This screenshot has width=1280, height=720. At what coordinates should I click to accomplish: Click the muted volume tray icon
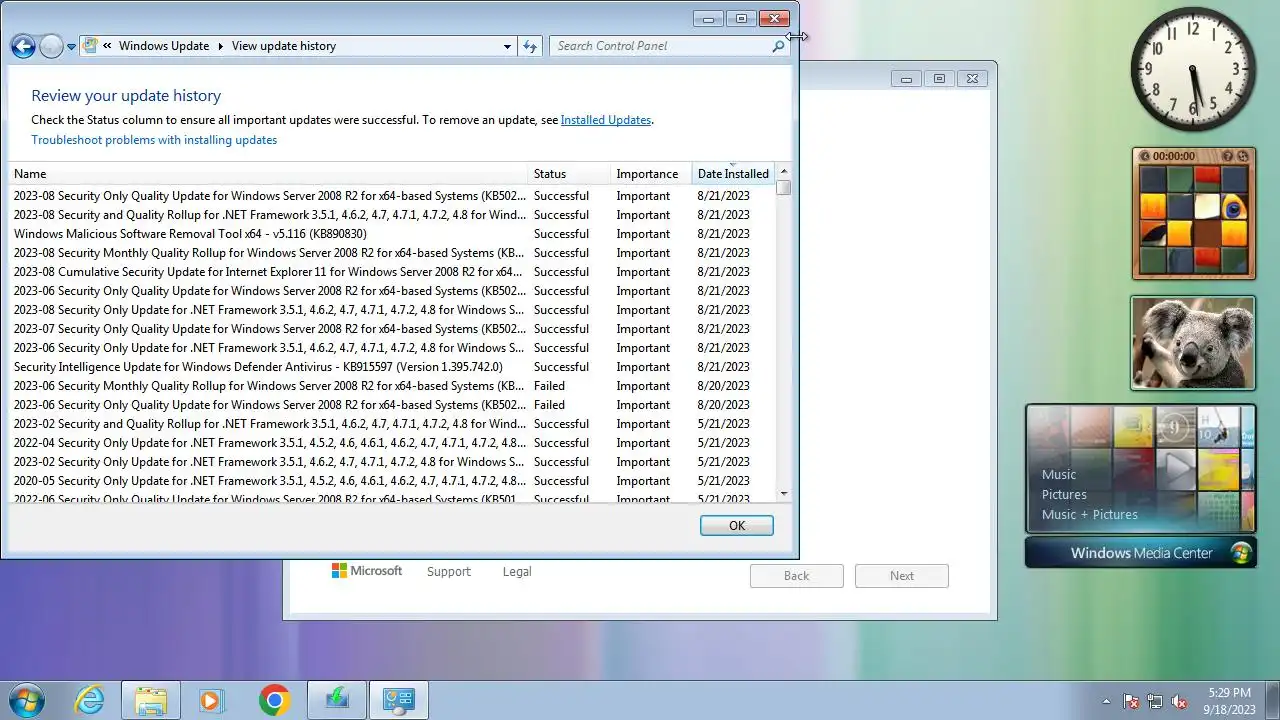tap(1179, 701)
